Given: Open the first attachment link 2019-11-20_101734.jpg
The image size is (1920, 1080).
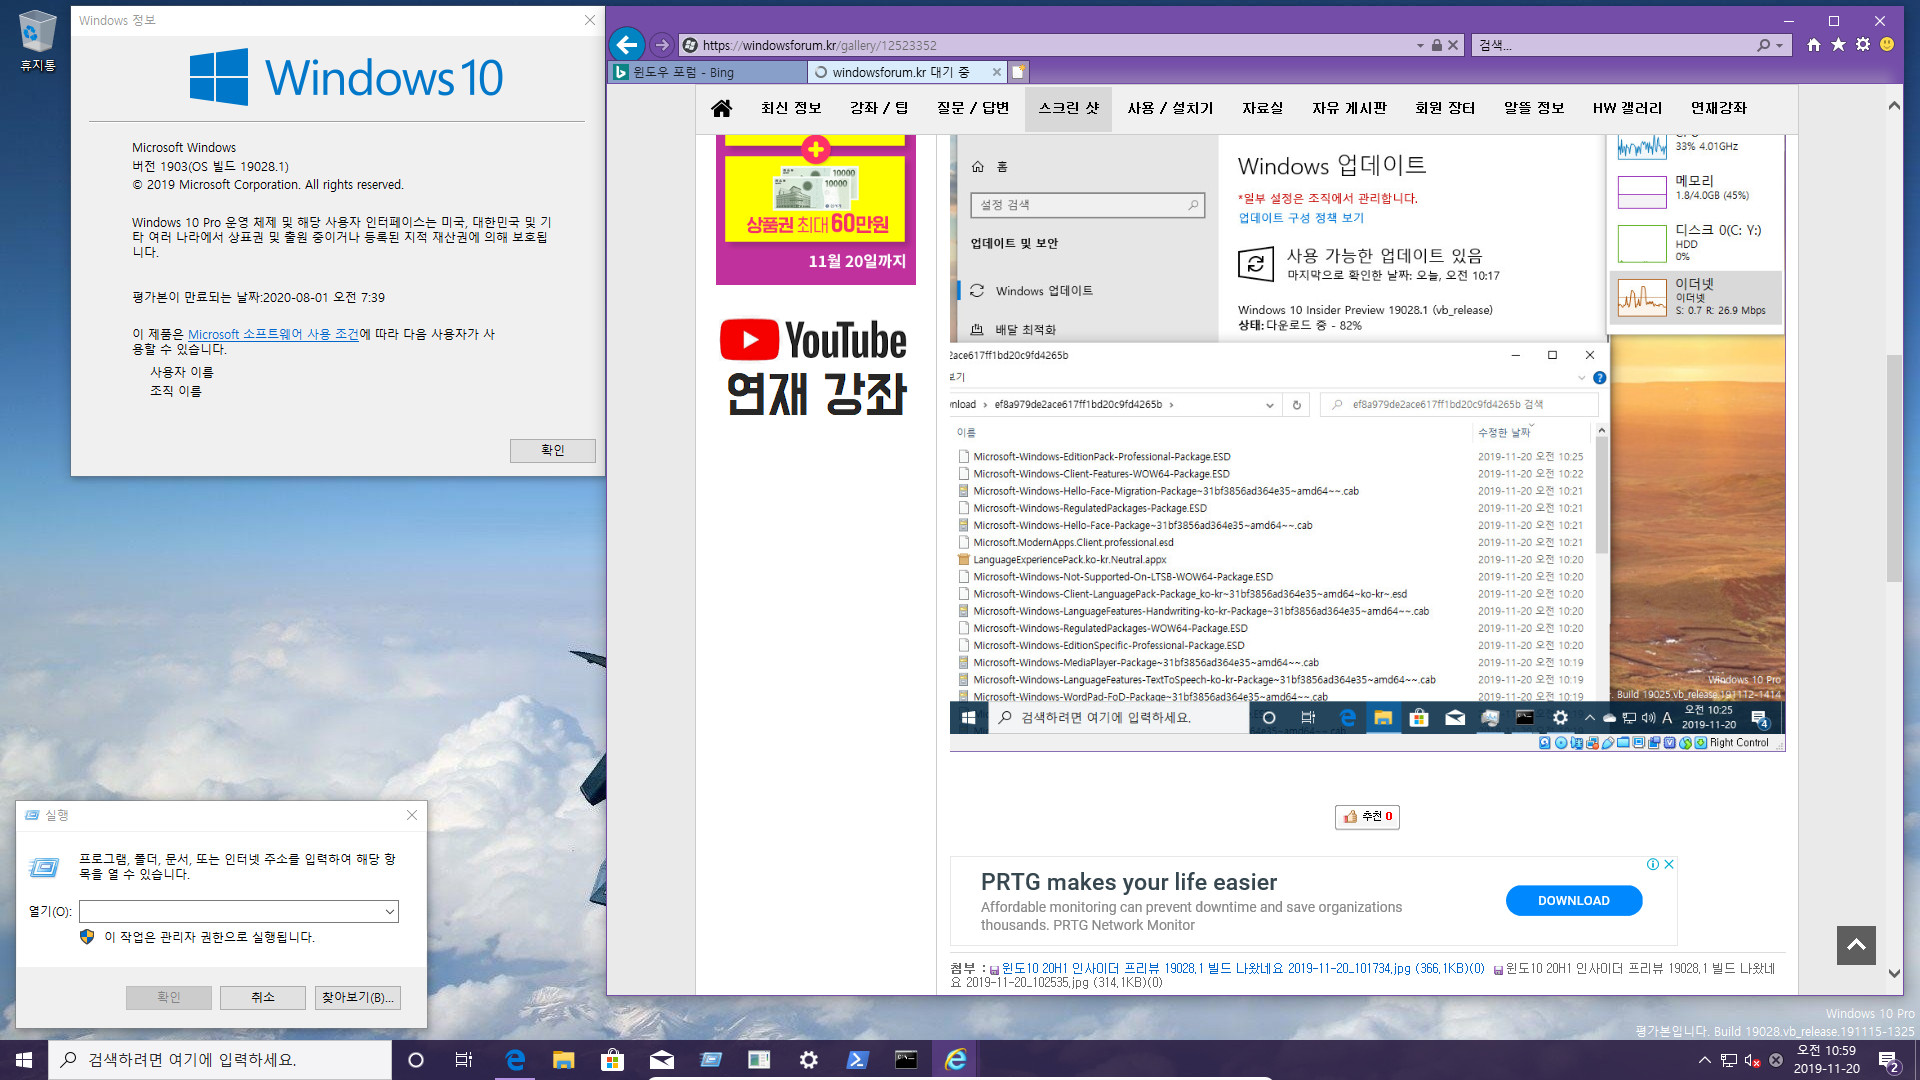Looking at the screenshot, I should [1242, 968].
